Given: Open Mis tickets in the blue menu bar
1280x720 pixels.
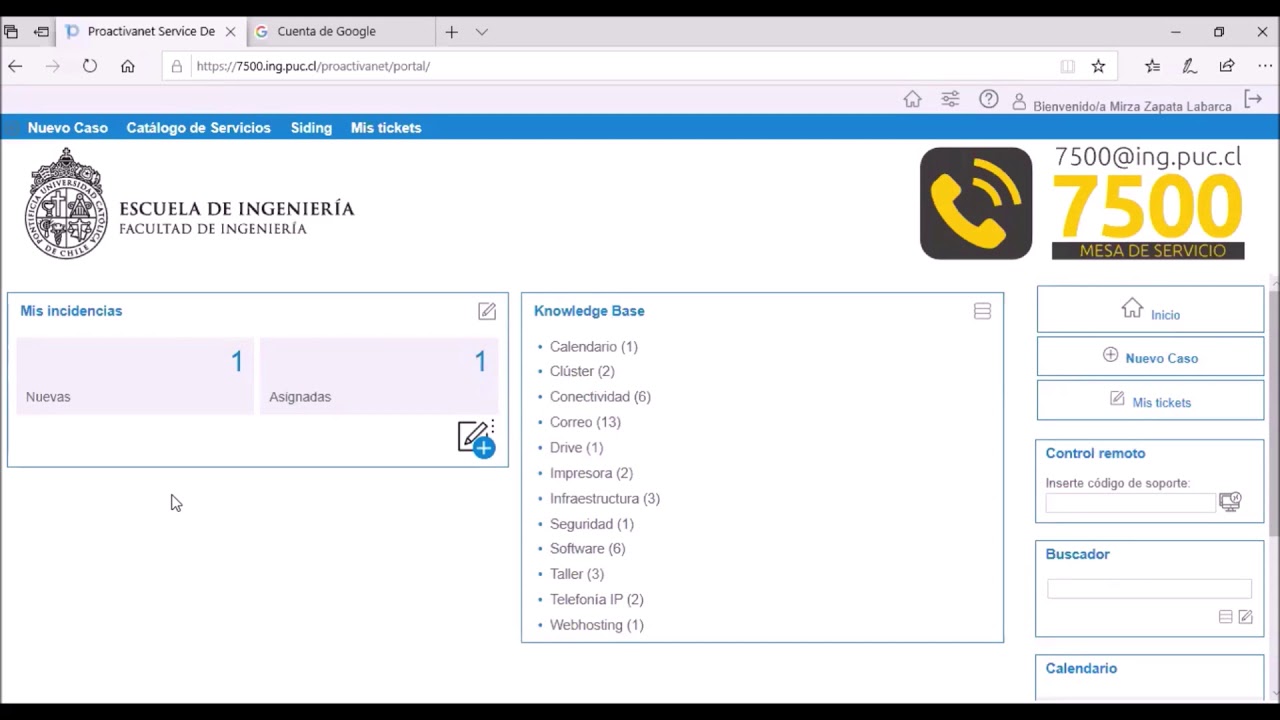Looking at the screenshot, I should 386,128.
